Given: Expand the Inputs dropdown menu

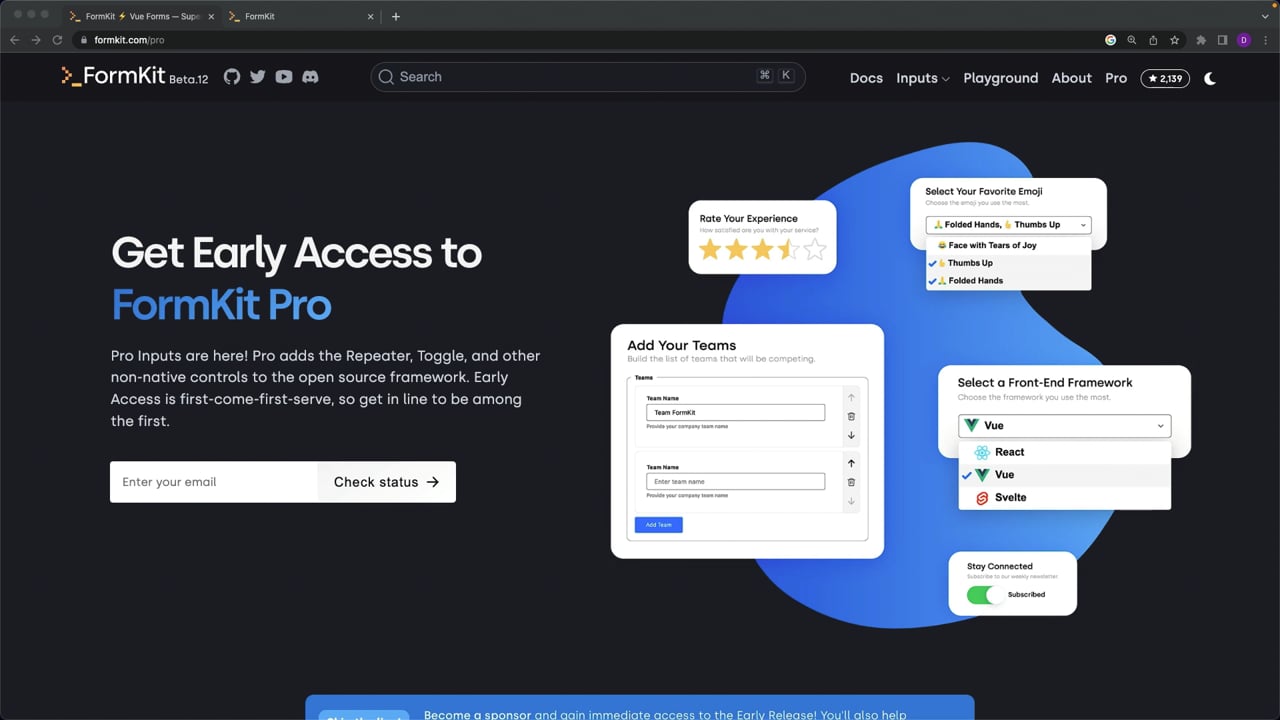Looking at the screenshot, I should 922,78.
